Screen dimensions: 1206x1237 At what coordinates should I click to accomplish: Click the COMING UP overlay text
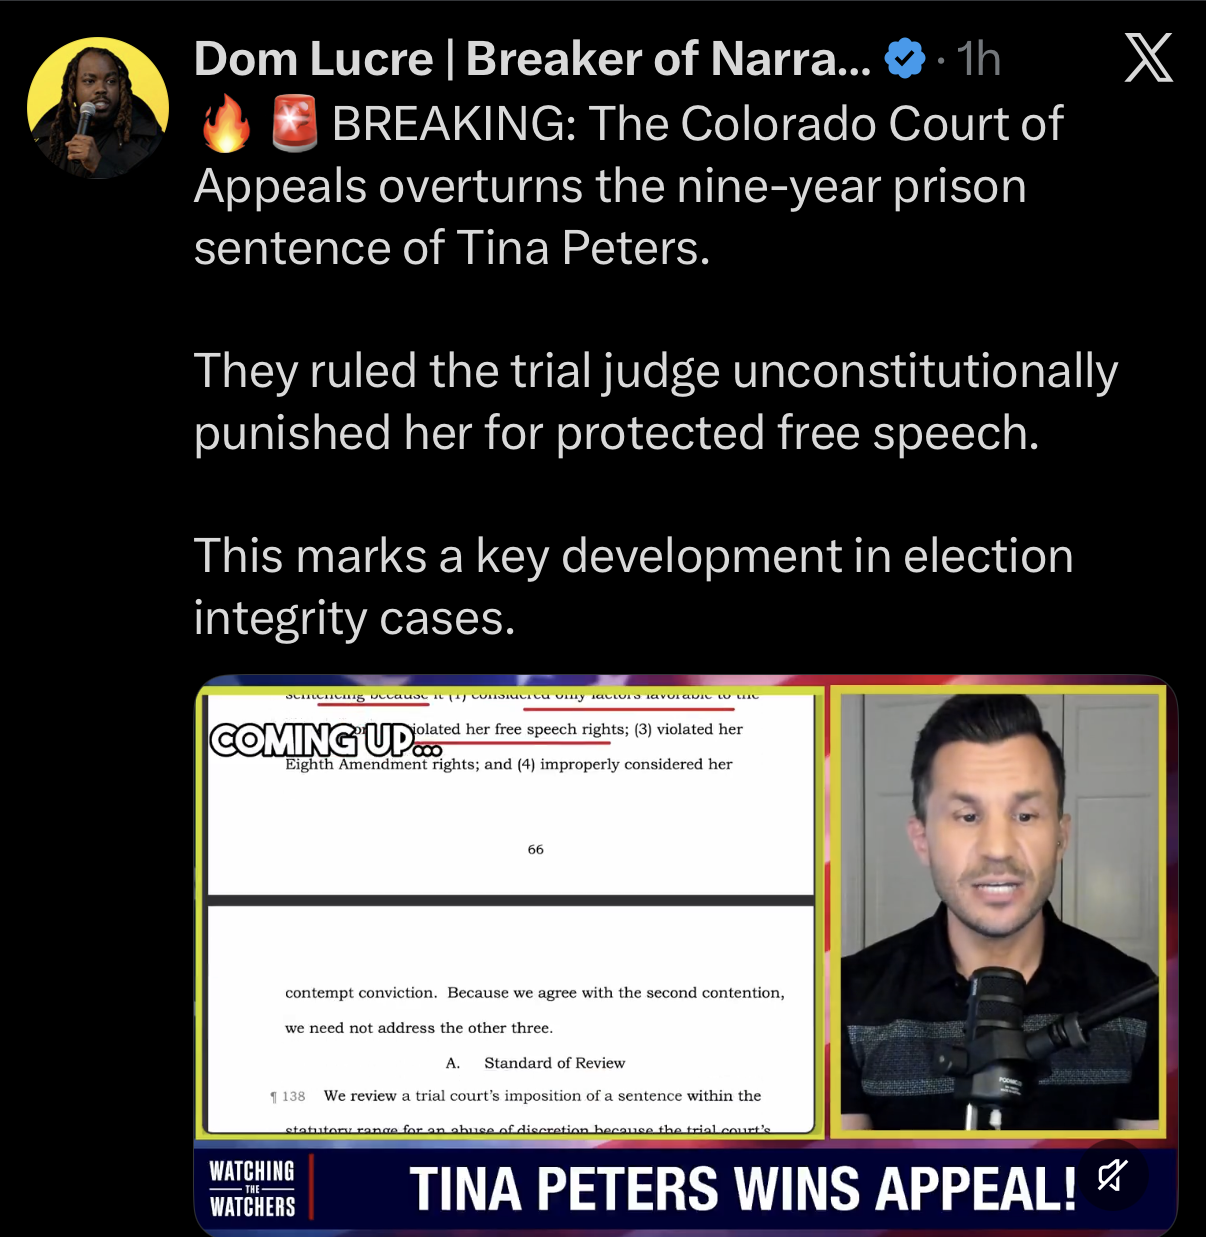click(325, 741)
